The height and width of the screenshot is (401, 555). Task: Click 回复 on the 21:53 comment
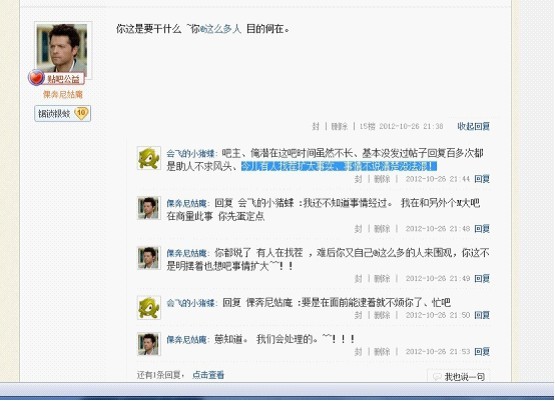pyautogui.click(x=482, y=351)
